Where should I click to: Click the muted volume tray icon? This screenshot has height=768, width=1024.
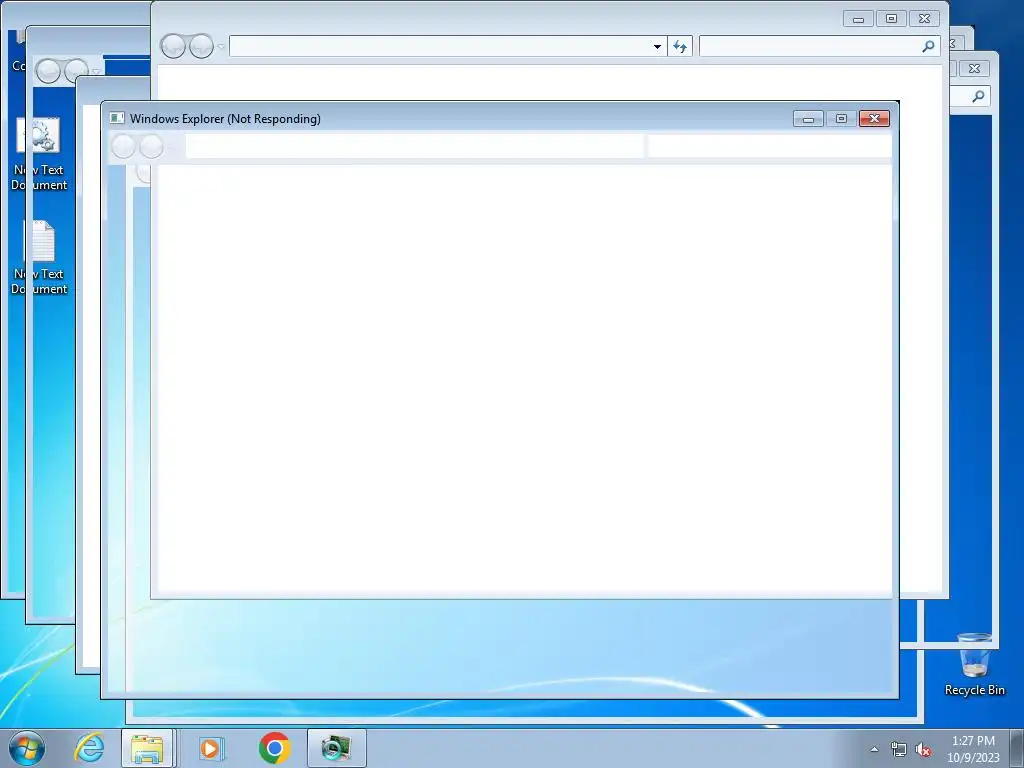[x=923, y=750]
